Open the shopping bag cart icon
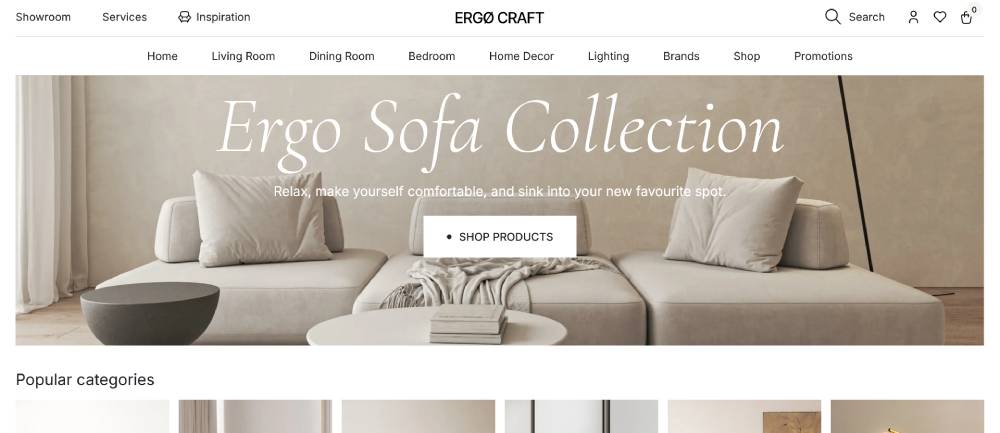This screenshot has width=1000, height=433. click(966, 17)
